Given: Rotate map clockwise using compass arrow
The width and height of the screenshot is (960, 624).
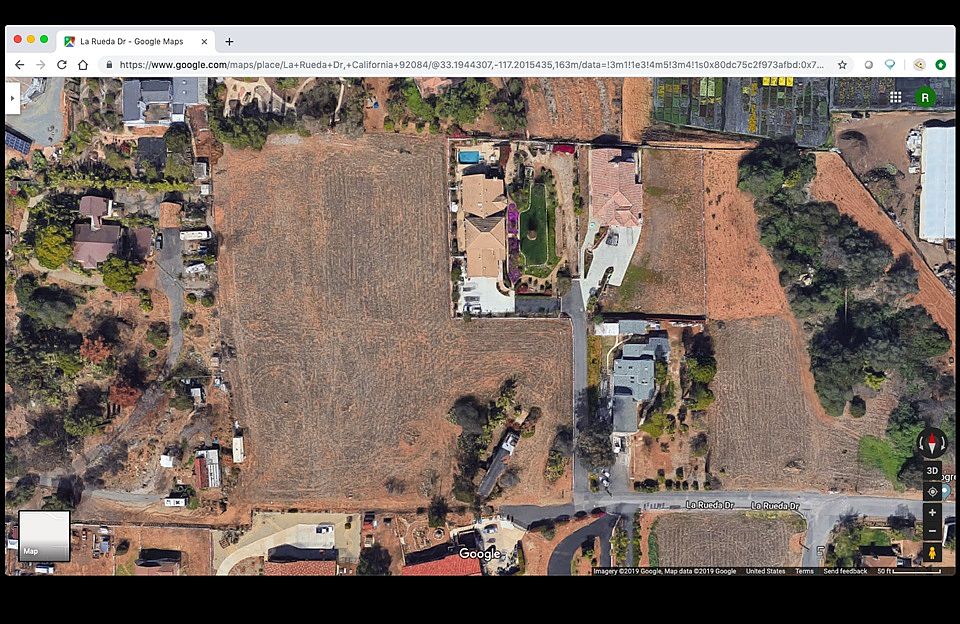Looking at the screenshot, I should pyautogui.click(x=943, y=443).
